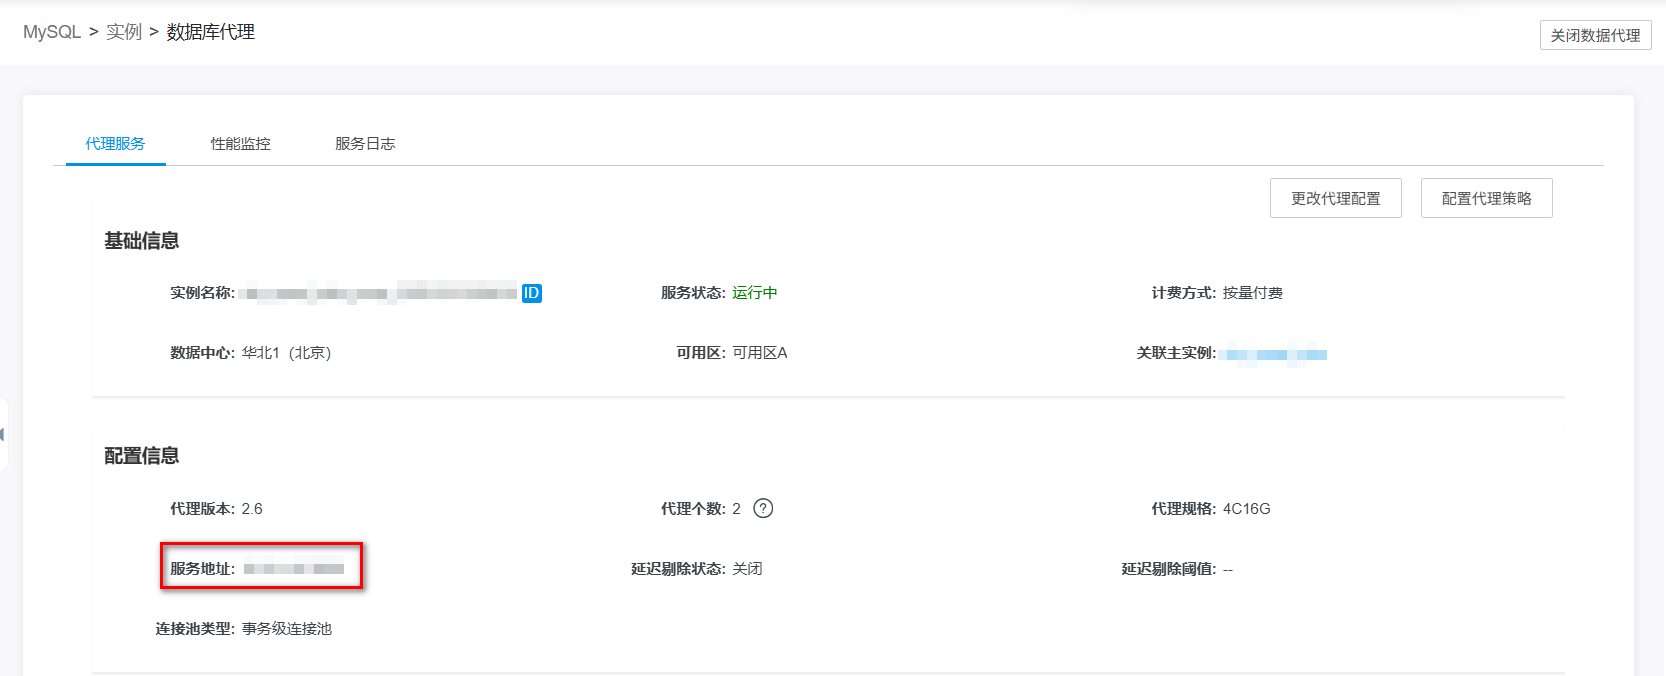Select the 代理服务 tab
1666x676 pixels.
point(115,144)
